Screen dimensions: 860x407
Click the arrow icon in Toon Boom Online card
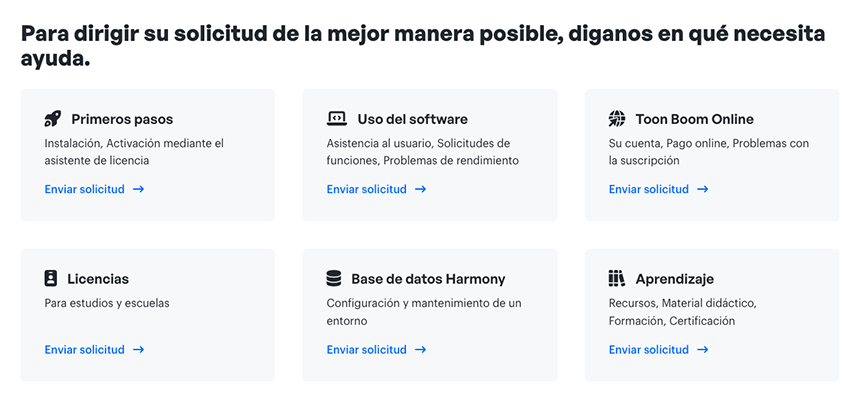point(702,189)
